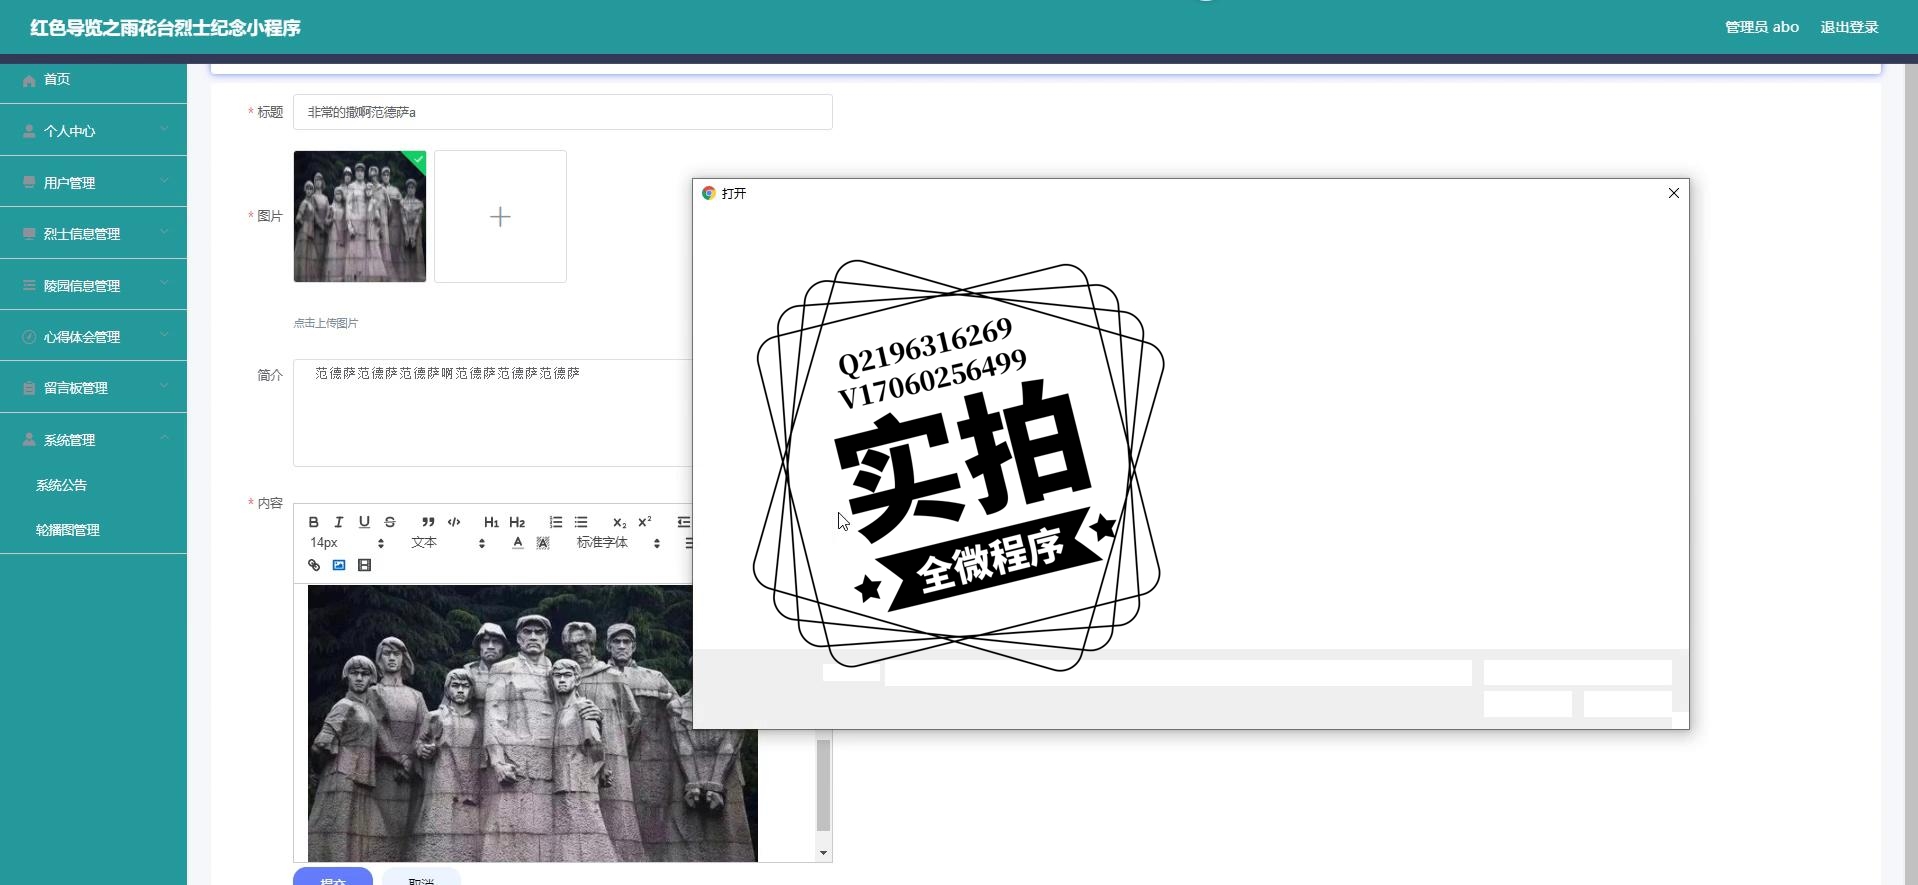
Task: Click into the 简介 text area
Action: tap(493, 413)
